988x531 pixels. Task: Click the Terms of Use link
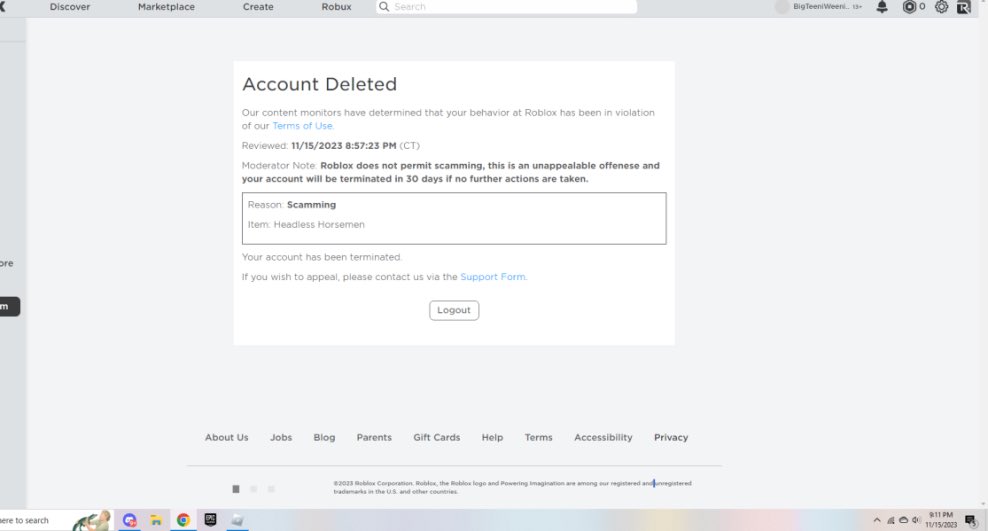[302, 126]
